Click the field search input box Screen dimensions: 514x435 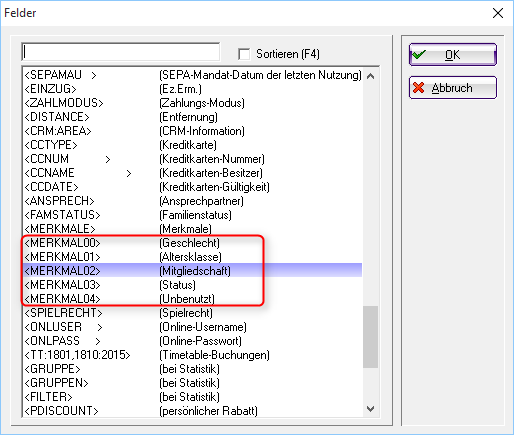click(121, 52)
